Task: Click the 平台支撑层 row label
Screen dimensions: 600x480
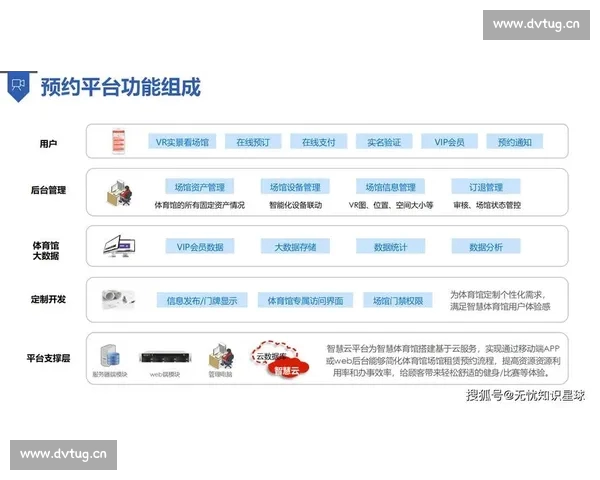Action: [48, 358]
